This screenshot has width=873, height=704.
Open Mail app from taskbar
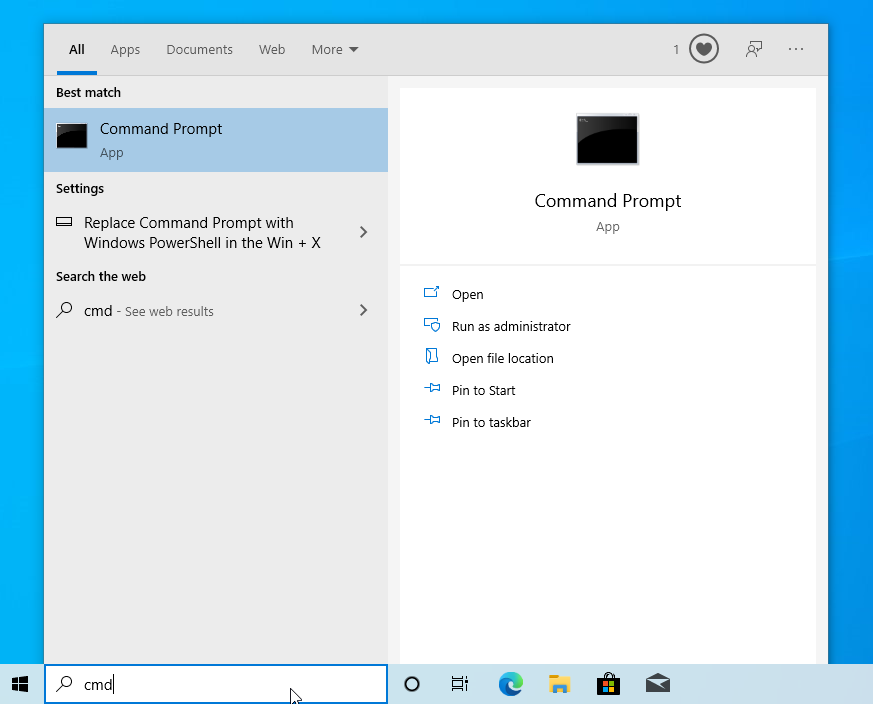[658, 683]
